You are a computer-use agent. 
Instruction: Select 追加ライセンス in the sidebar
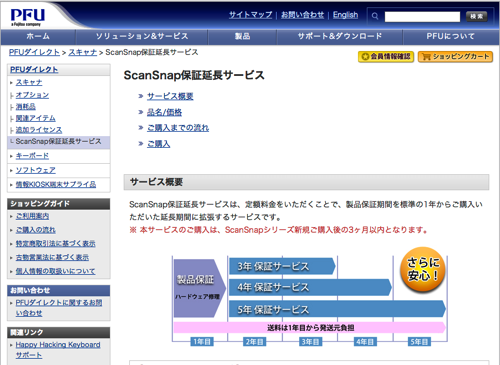(39, 130)
